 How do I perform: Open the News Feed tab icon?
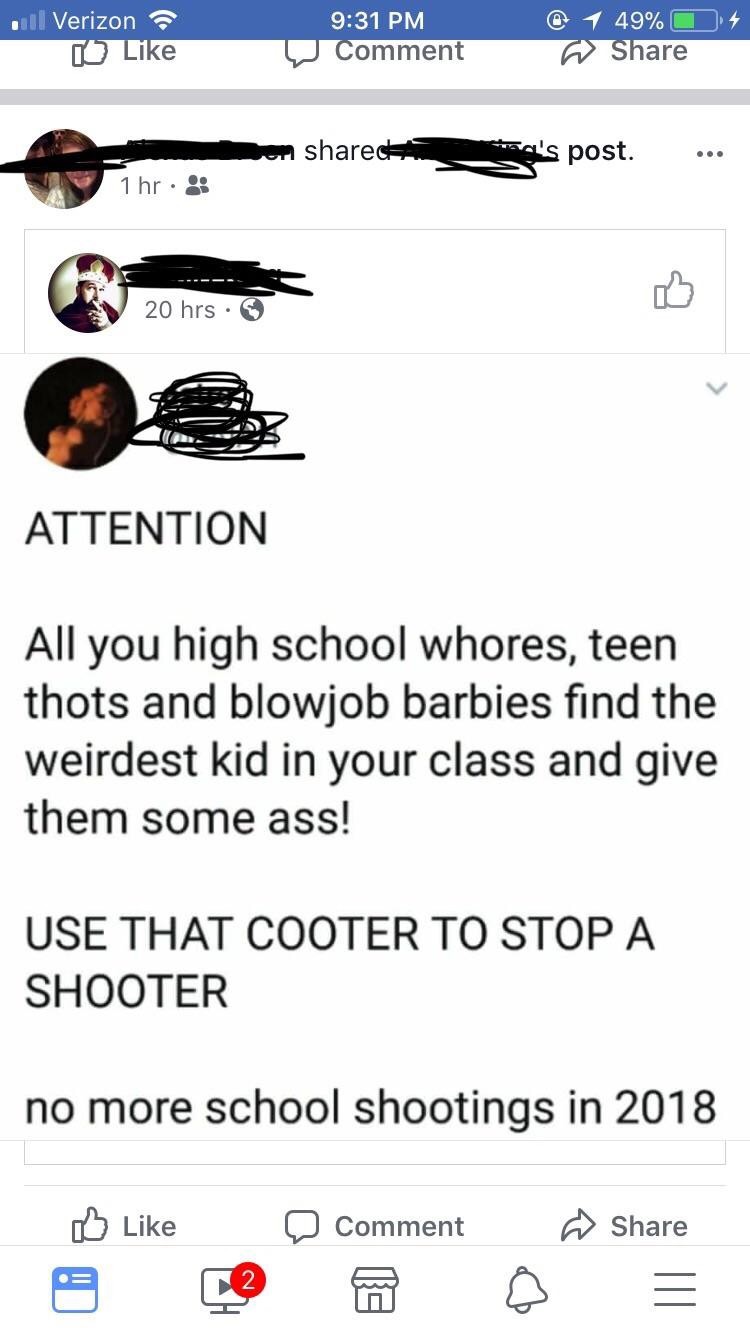pyautogui.click(x=74, y=1289)
